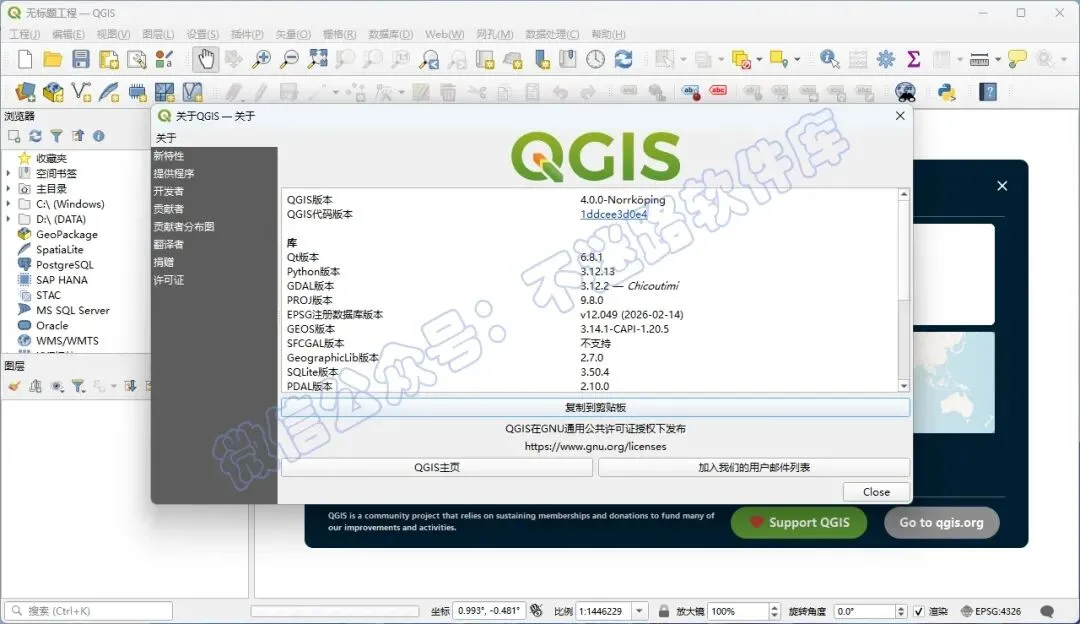Expand the C:\ (Windows) drive node
Screen dimensions: 1080x624
[8, 204]
